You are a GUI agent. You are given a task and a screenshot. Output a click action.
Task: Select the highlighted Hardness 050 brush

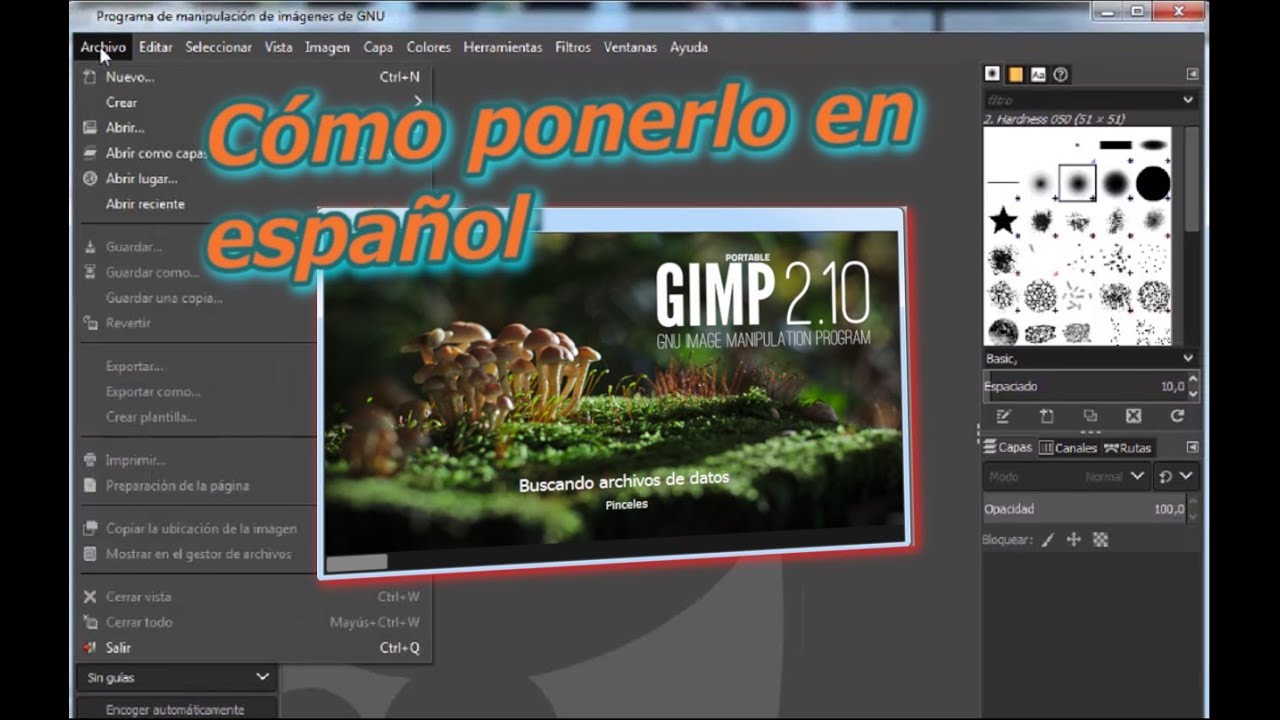point(1077,183)
